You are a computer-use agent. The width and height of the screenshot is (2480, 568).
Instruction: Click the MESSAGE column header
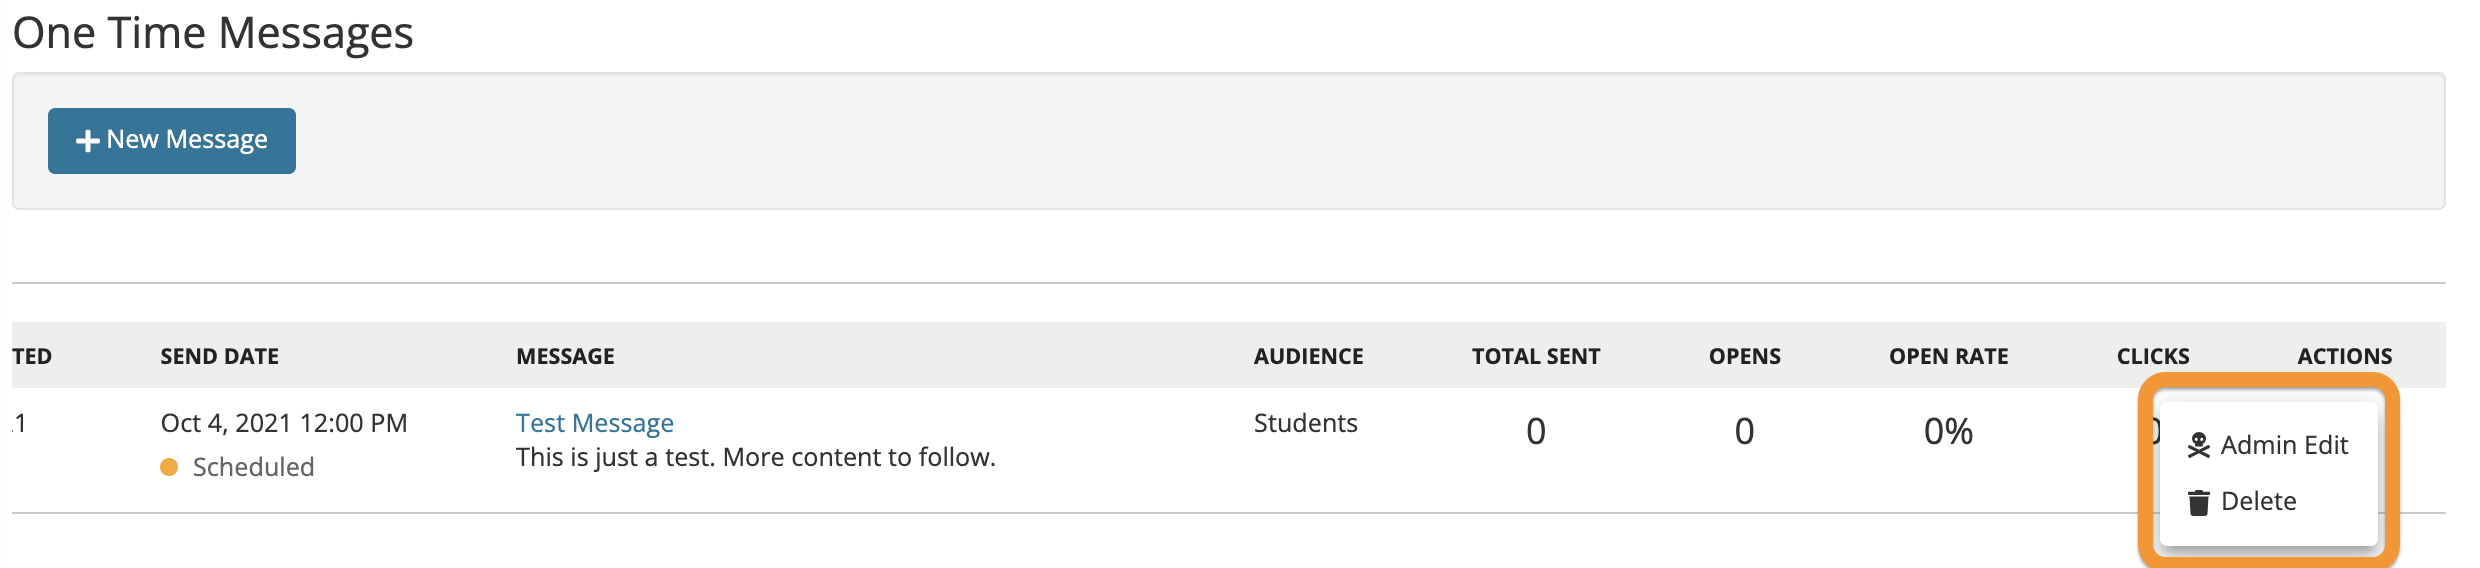(565, 356)
